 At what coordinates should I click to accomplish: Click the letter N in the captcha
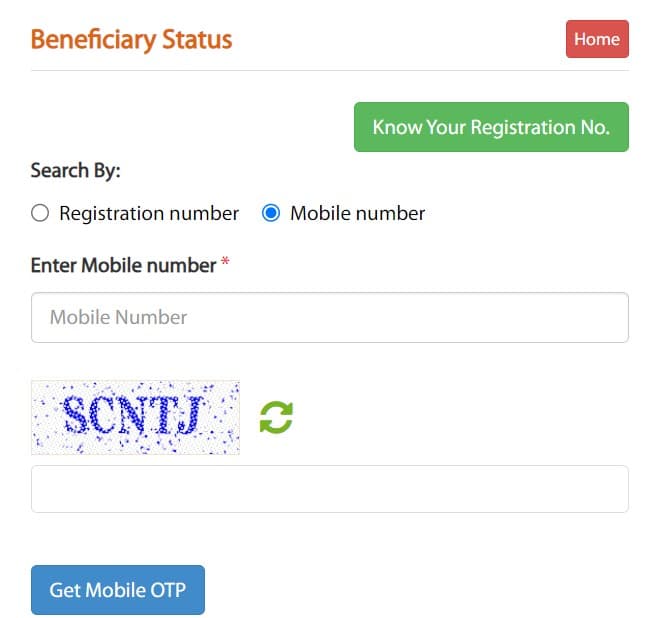(x=134, y=415)
